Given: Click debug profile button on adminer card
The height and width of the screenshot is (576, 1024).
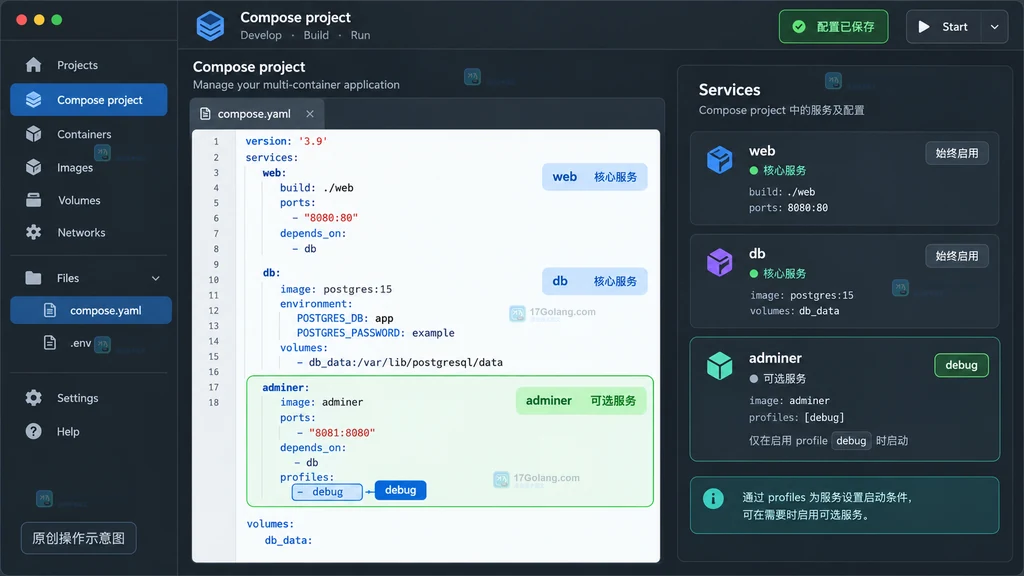Looking at the screenshot, I should (x=961, y=365).
